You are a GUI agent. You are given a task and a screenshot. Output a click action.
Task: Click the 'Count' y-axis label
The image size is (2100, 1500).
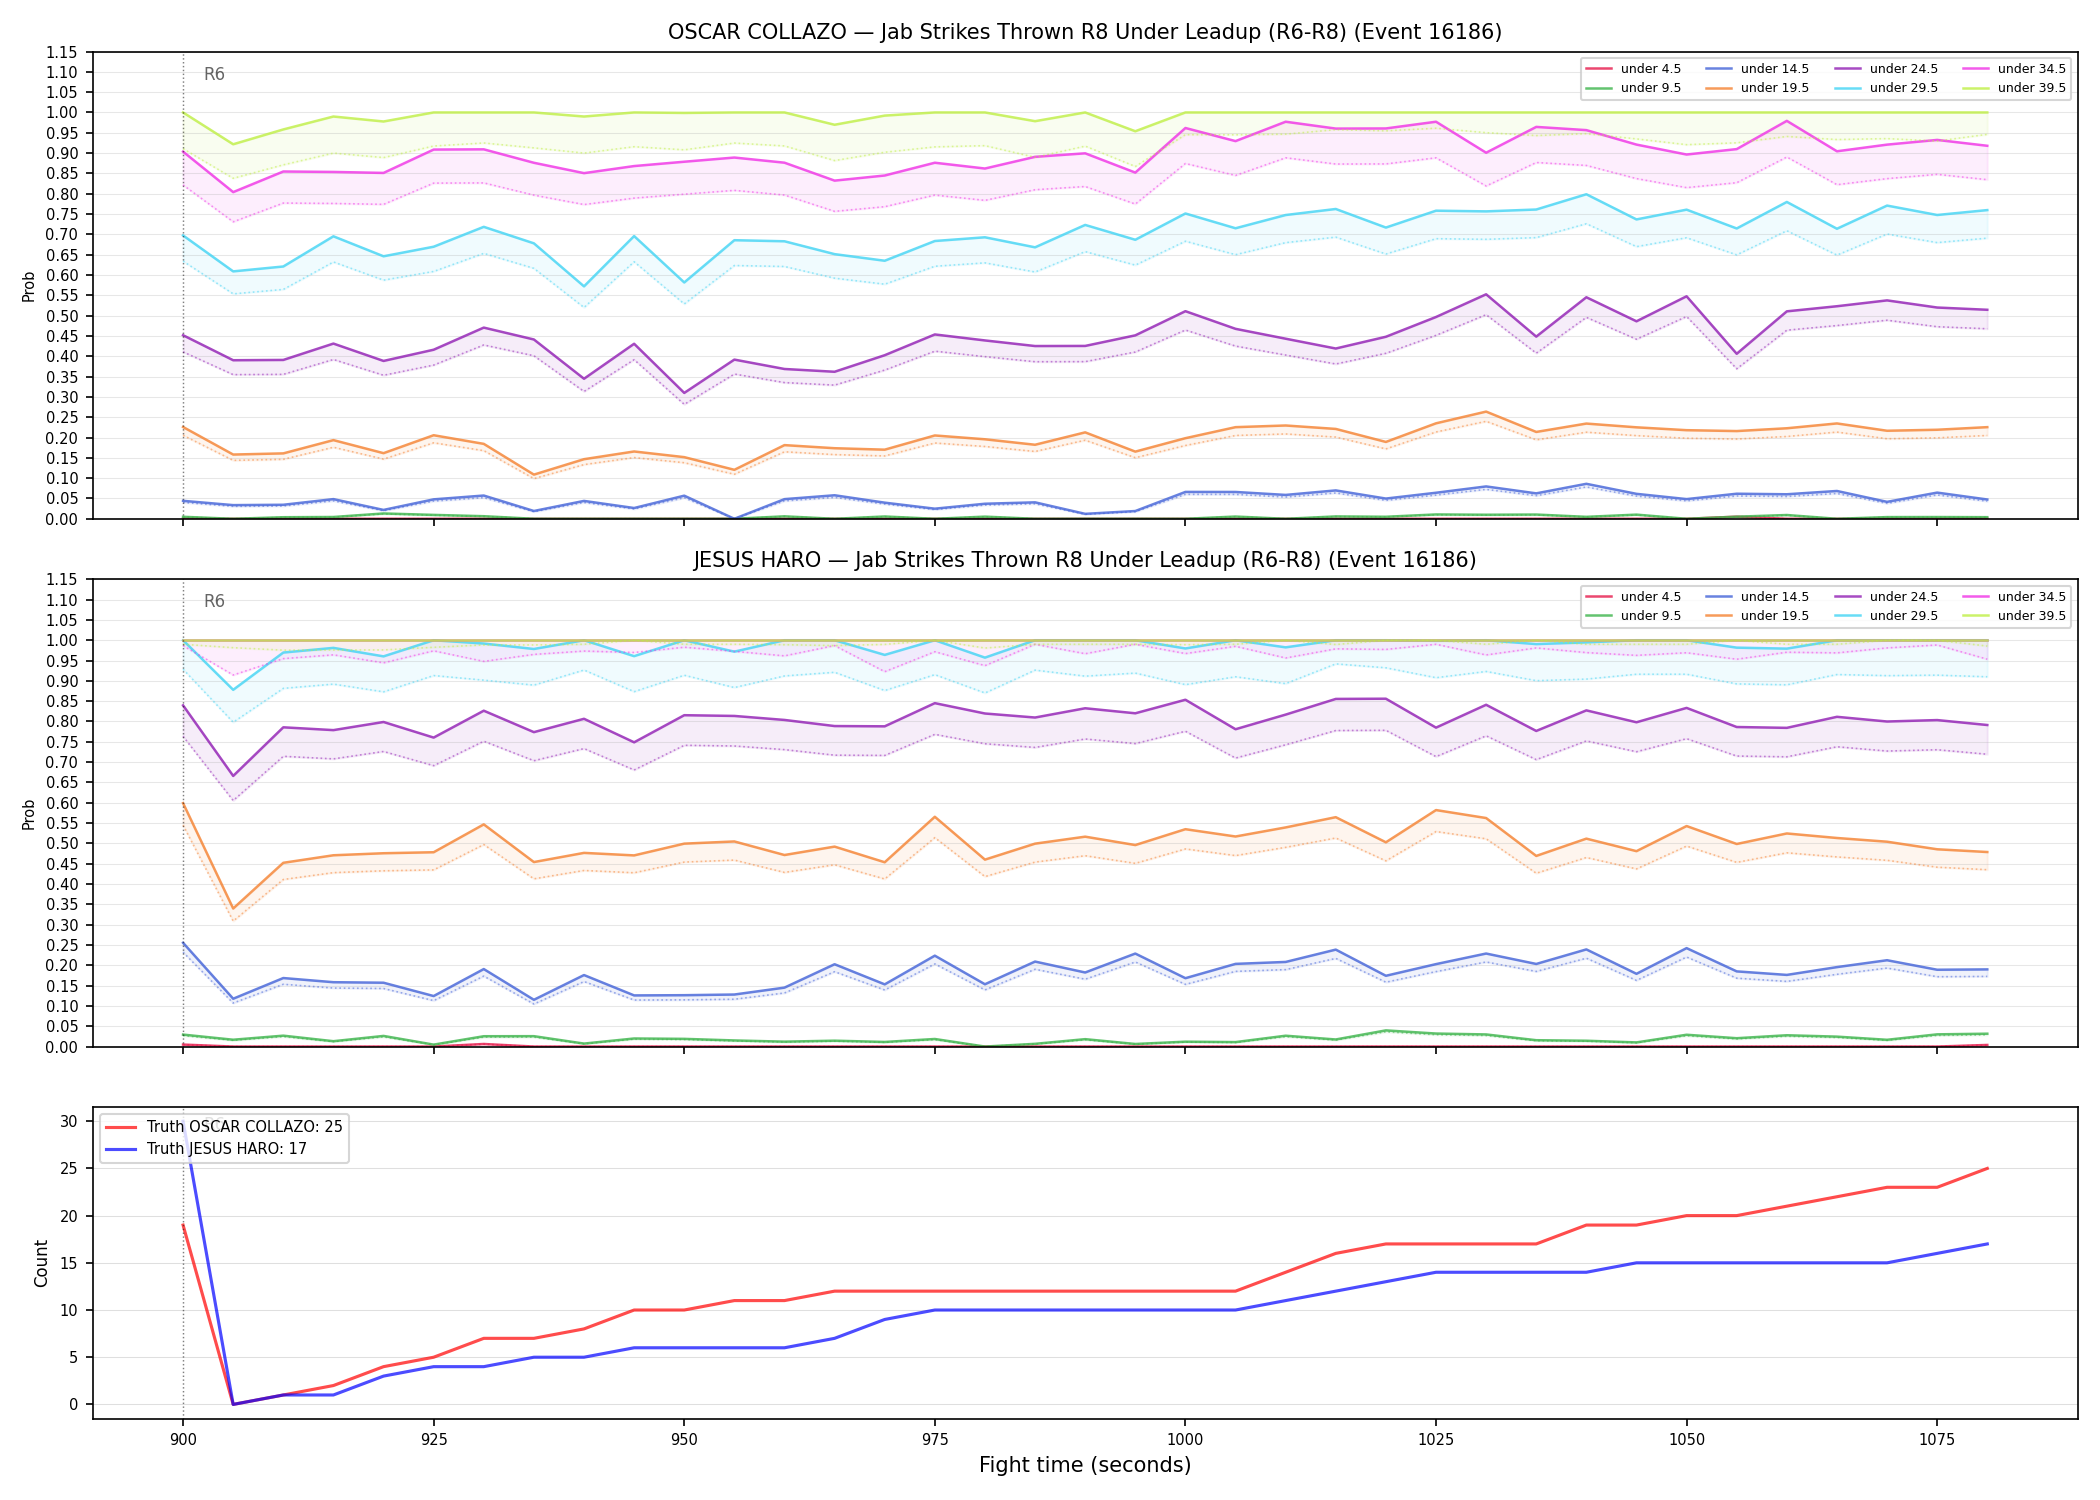pyautogui.click(x=41, y=1263)
